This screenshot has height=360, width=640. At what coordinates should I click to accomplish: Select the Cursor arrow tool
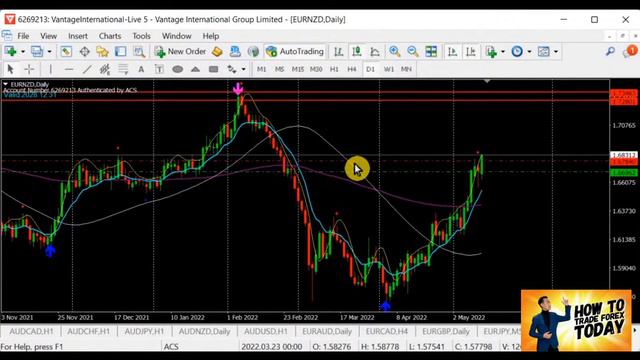pos(11,69)
